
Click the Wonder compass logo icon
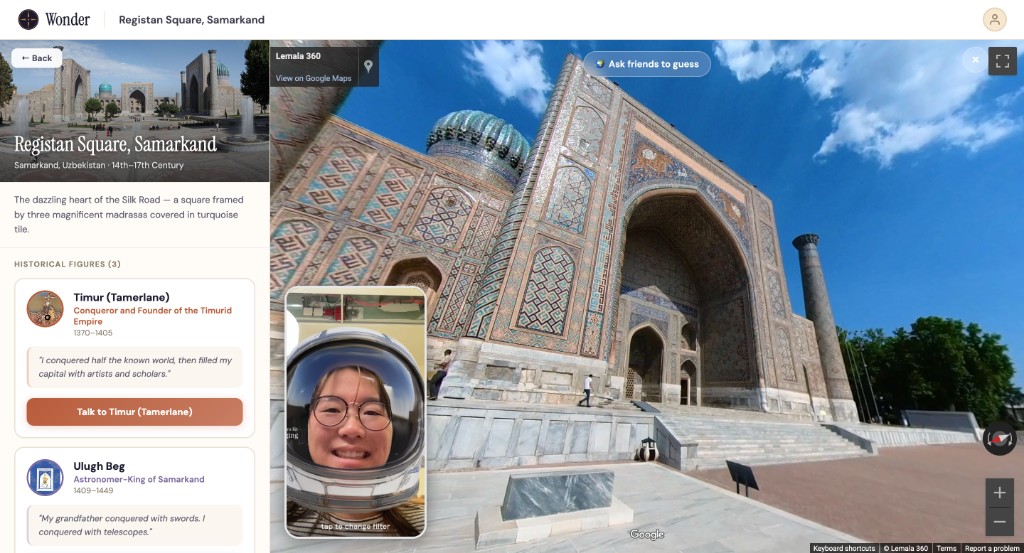(29, 19)
